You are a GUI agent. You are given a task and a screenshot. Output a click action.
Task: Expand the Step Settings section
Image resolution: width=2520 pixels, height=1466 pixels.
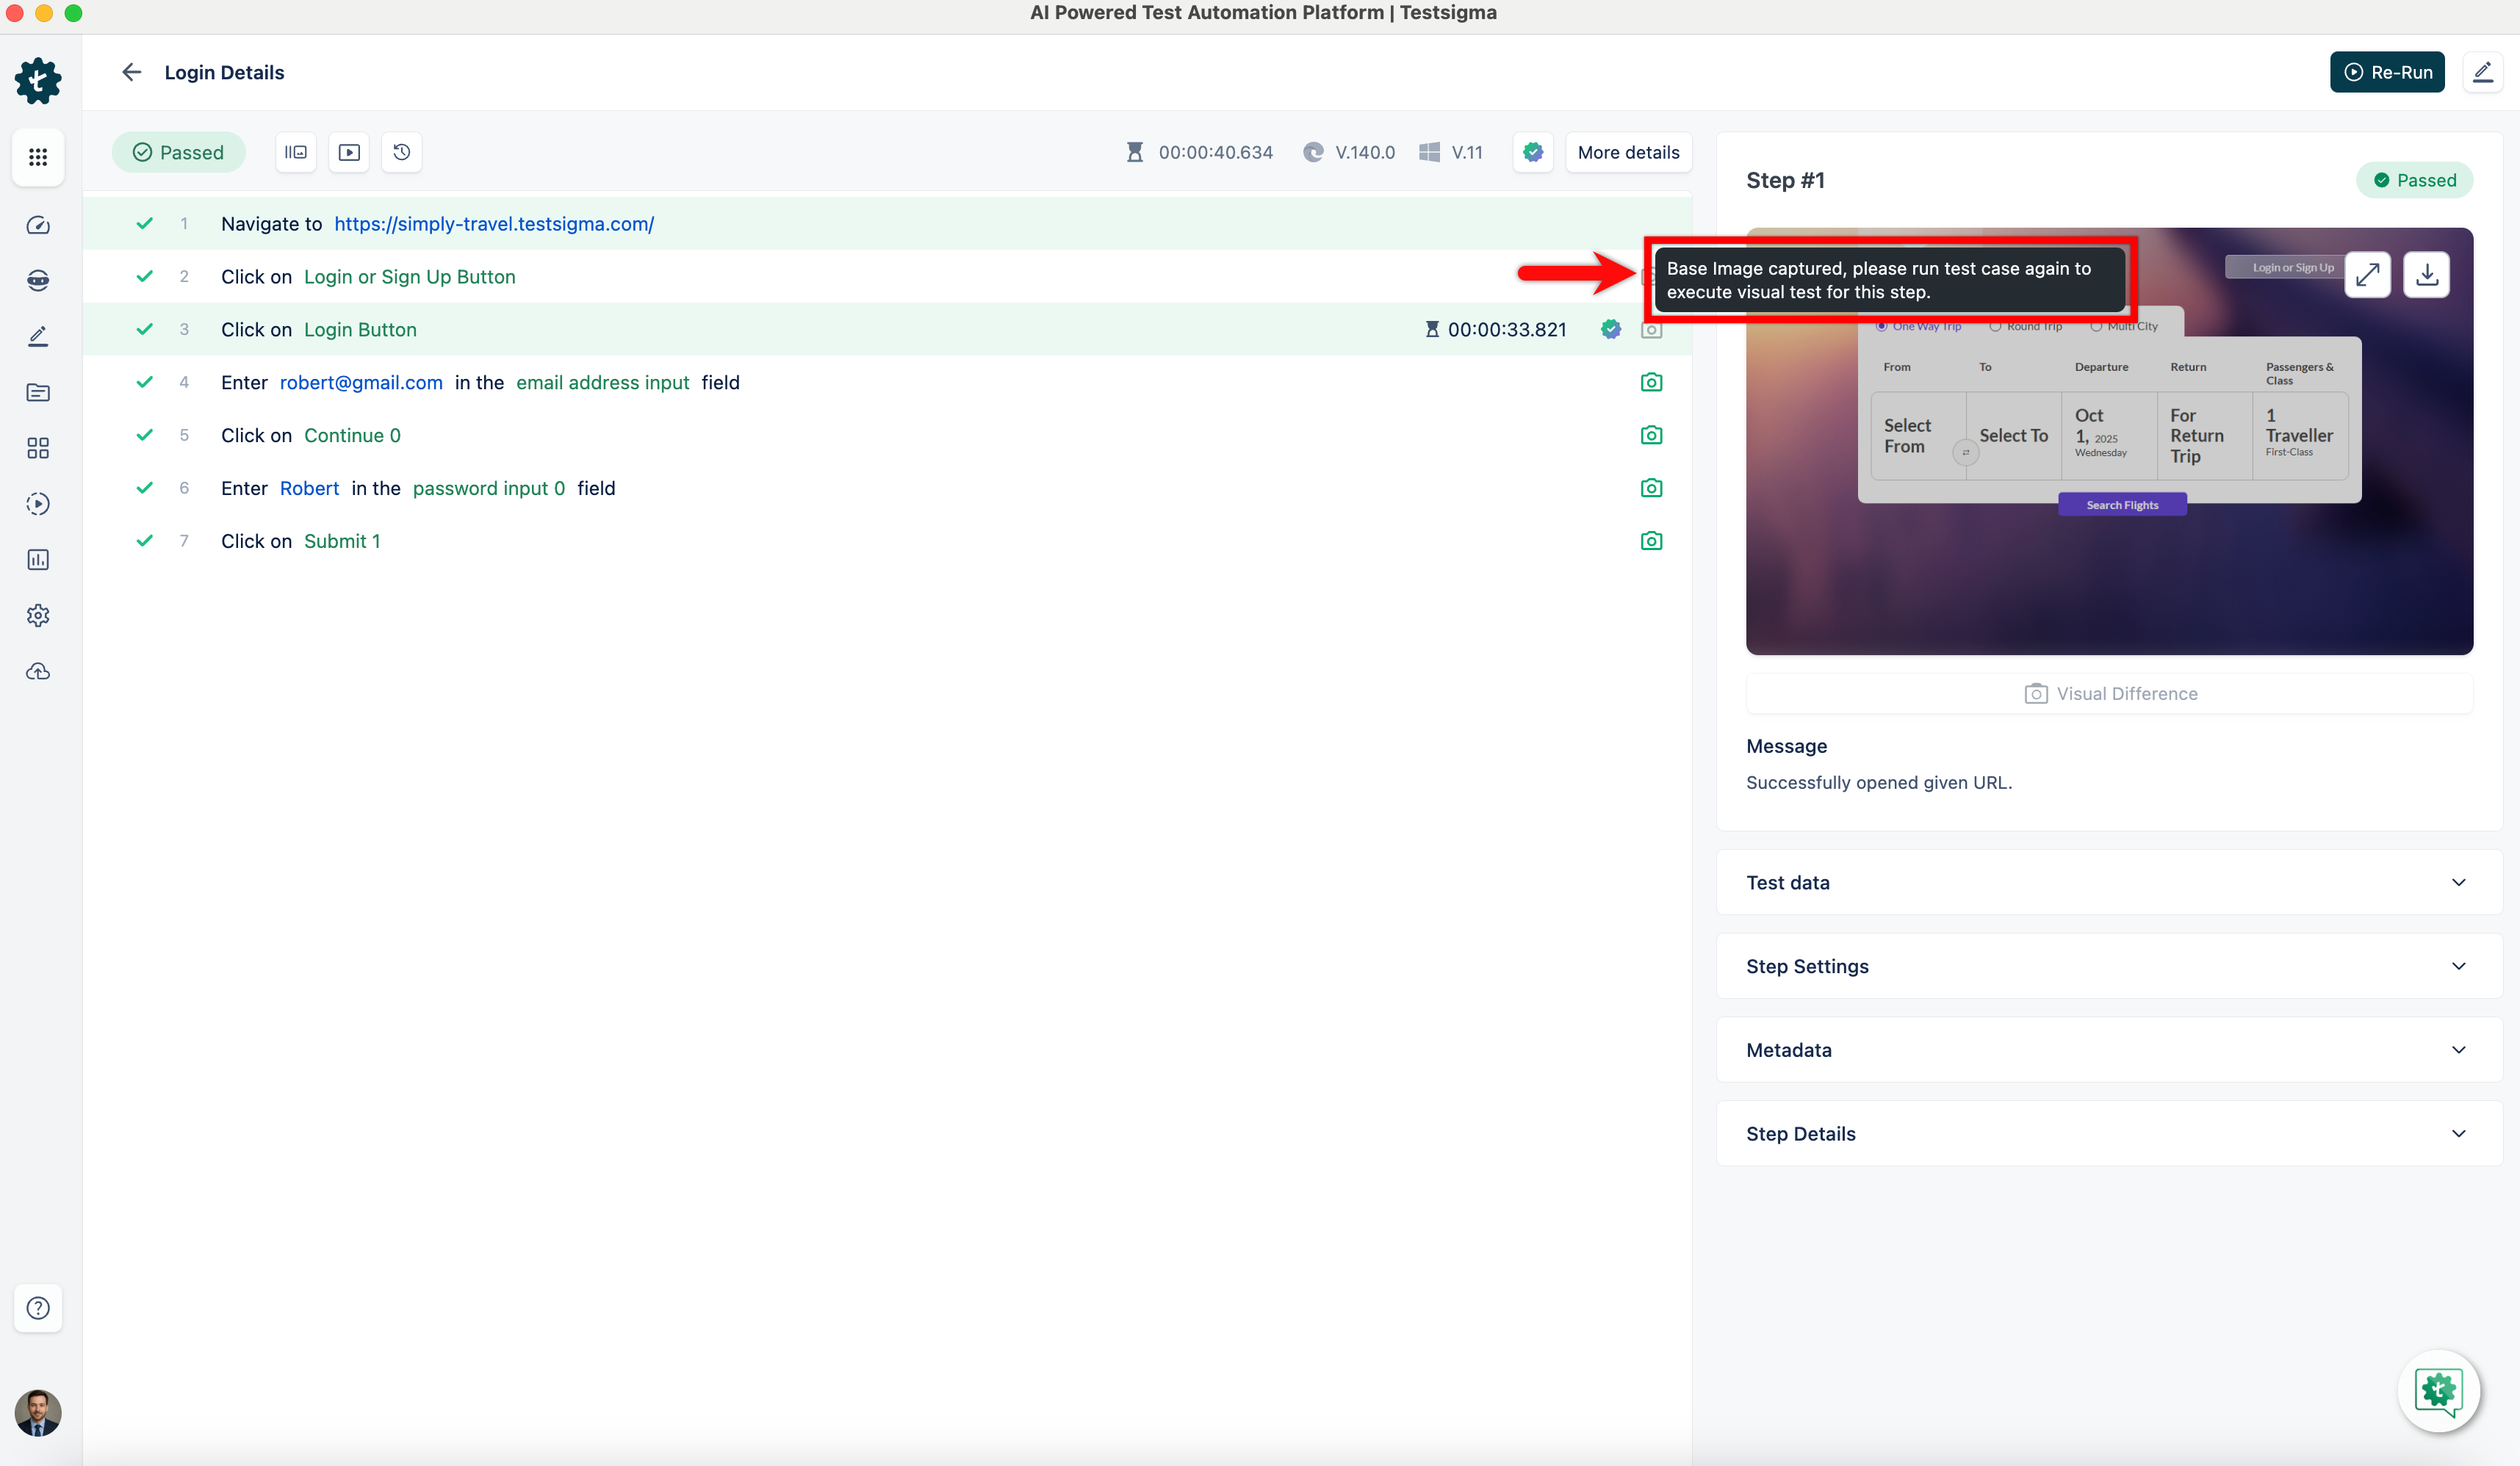[2109, 966]
